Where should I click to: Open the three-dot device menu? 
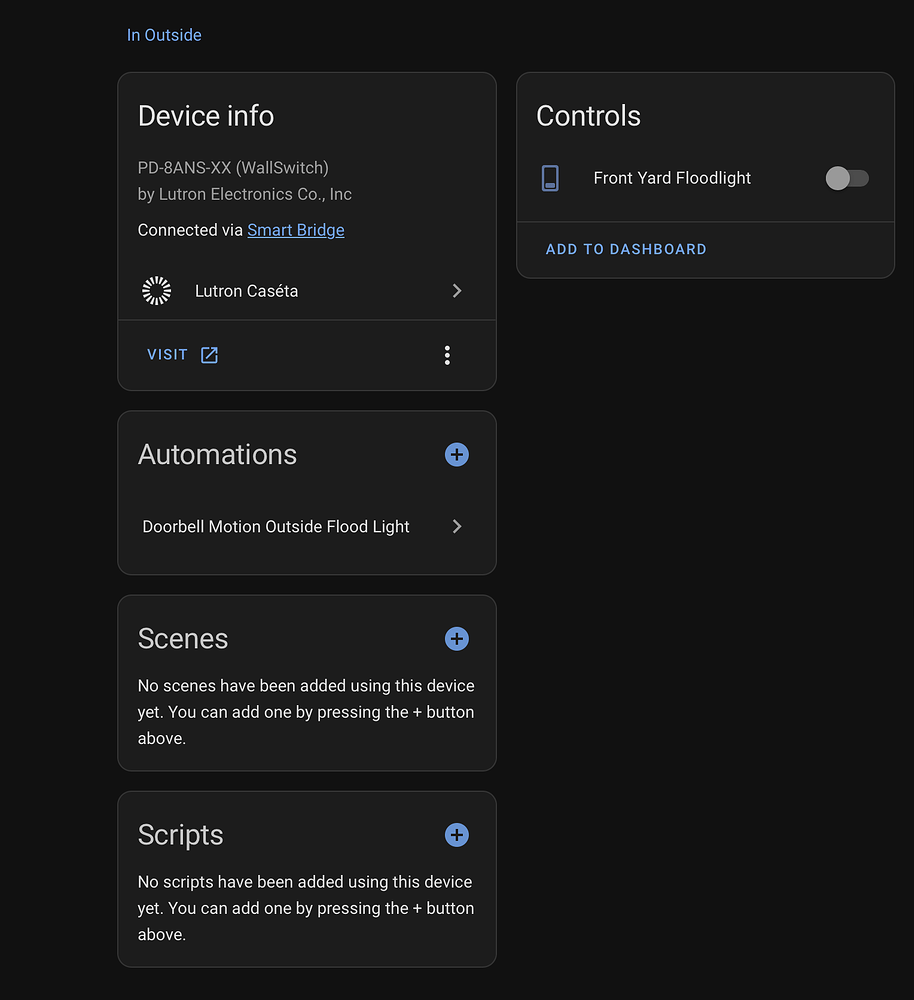[x=447, y=355]
